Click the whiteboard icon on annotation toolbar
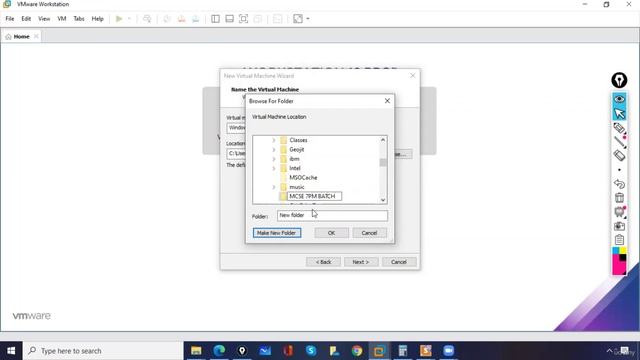The image size is (640, 360). point(619,212)
